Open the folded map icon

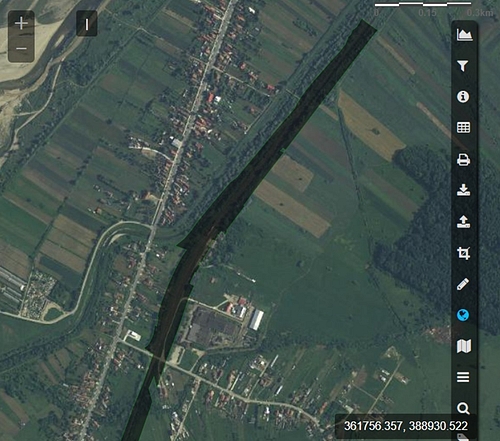(x=464, y=346)
